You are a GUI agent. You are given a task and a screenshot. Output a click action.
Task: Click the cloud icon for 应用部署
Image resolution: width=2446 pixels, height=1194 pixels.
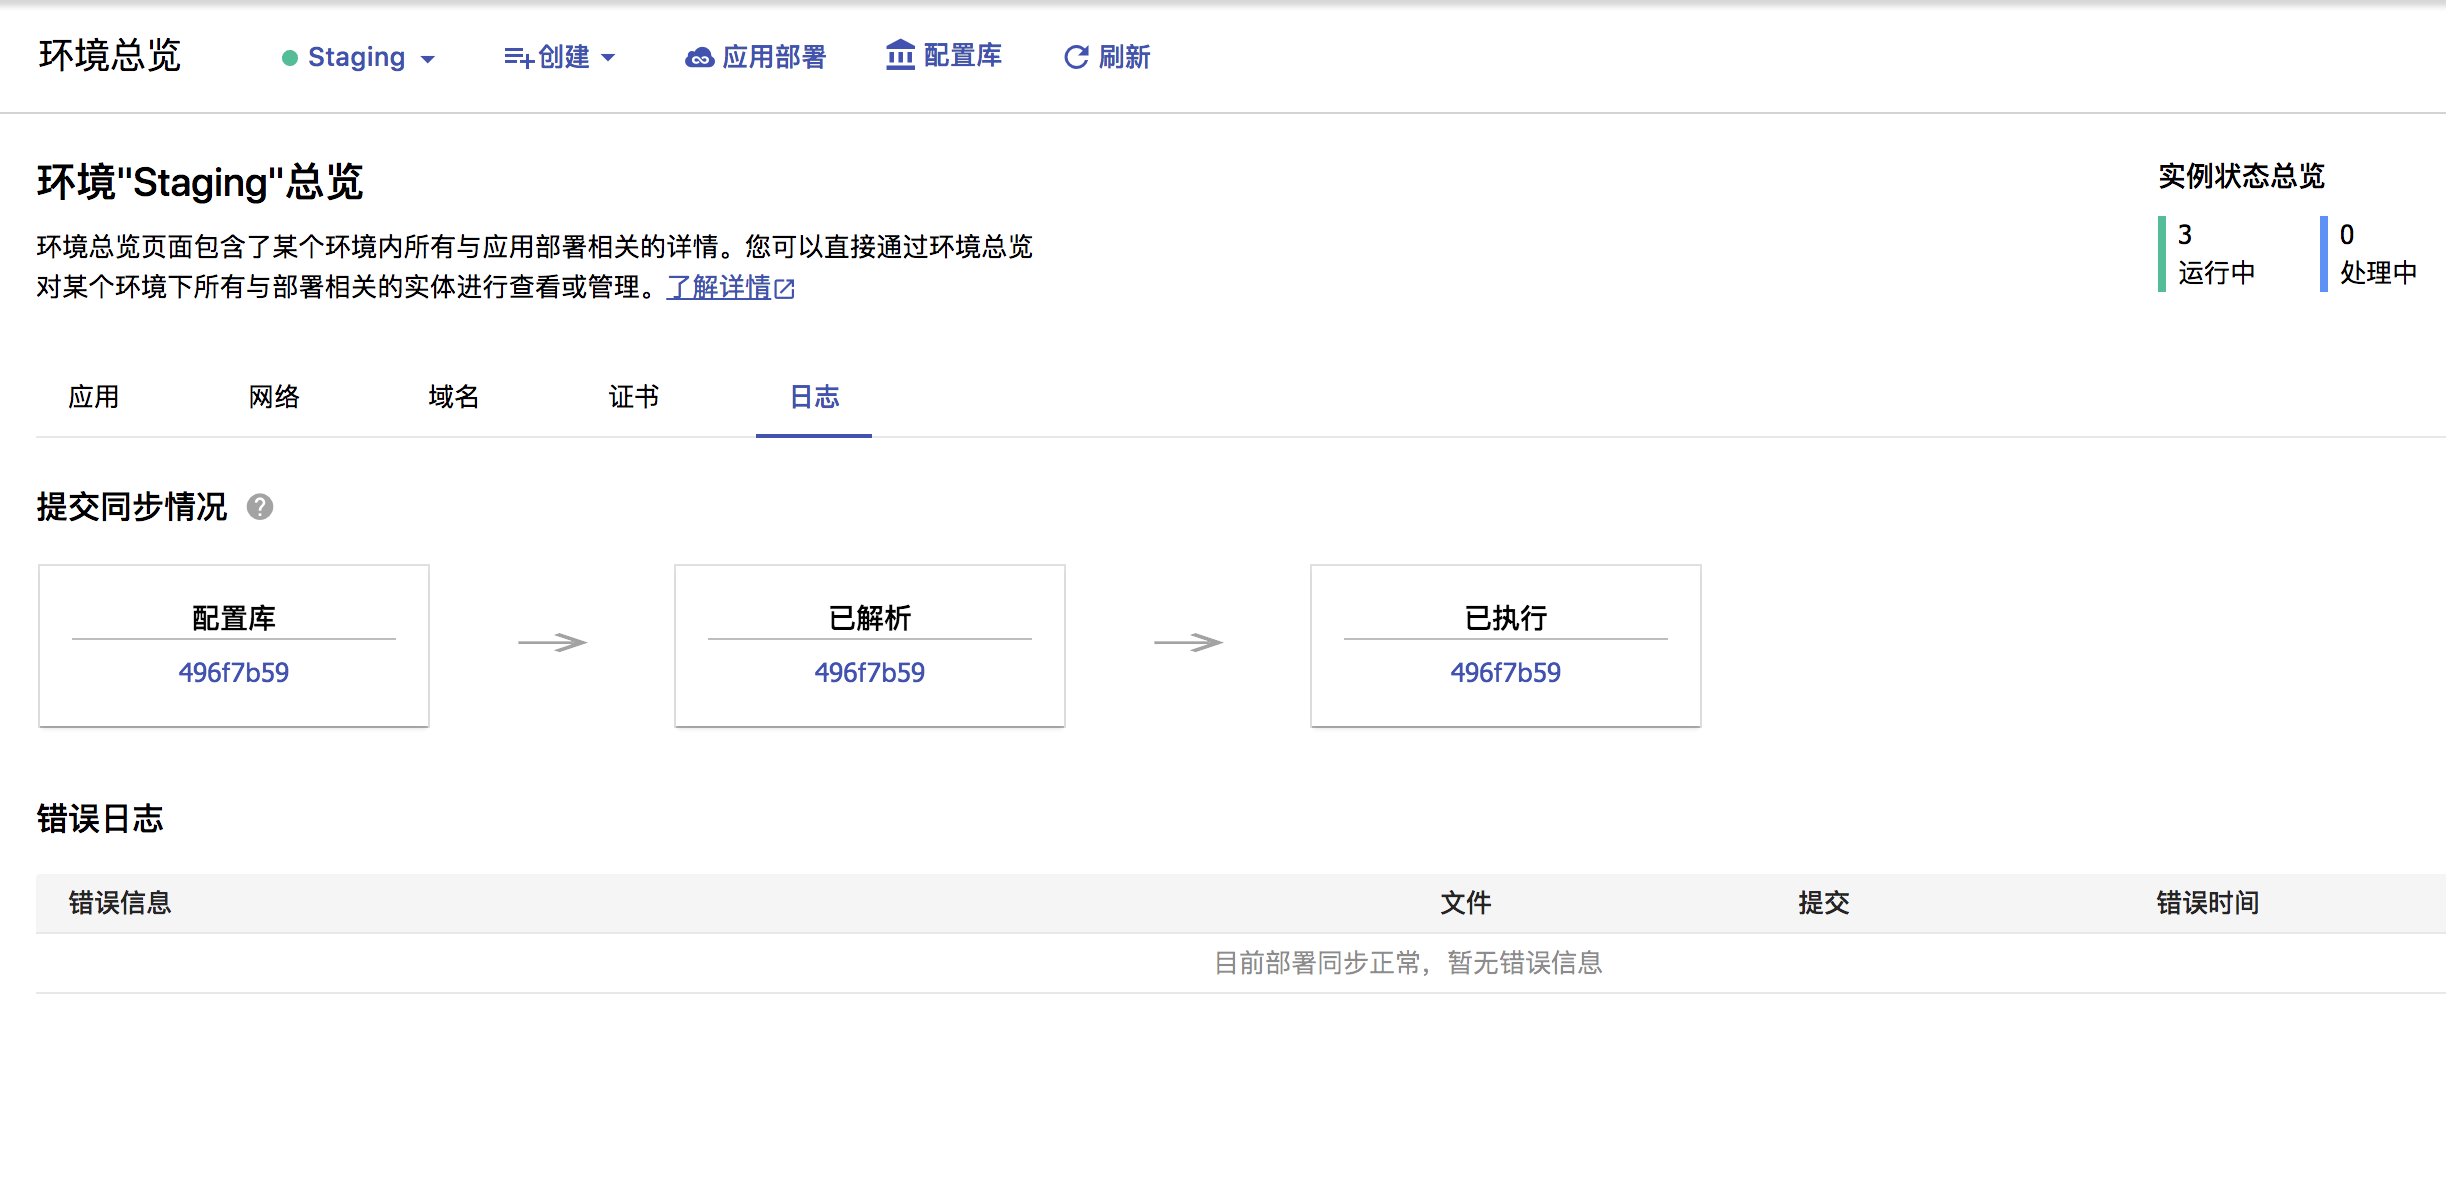click(x=699, y=58)
